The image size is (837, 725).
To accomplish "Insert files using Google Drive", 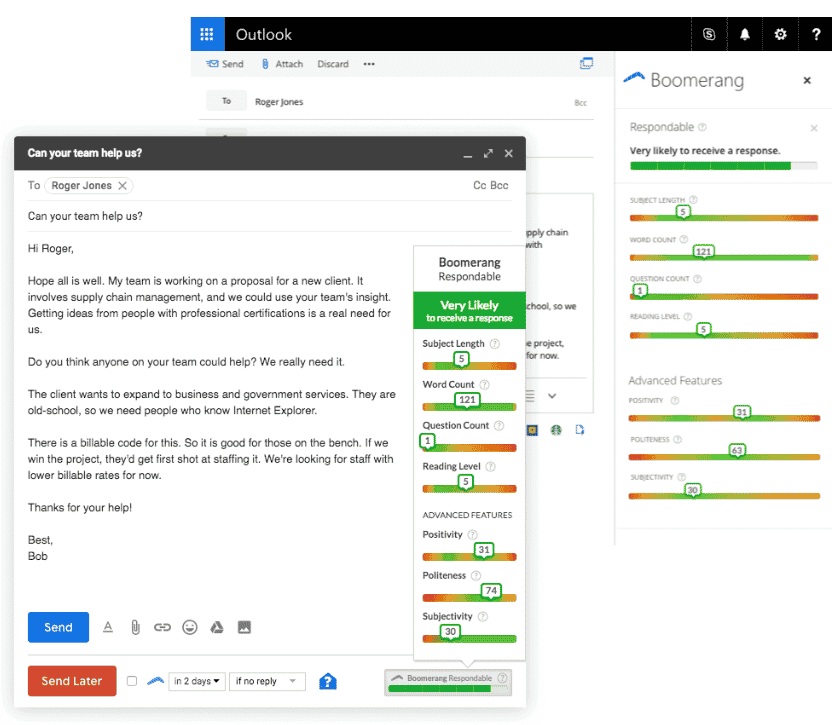I will pos(217,627).
